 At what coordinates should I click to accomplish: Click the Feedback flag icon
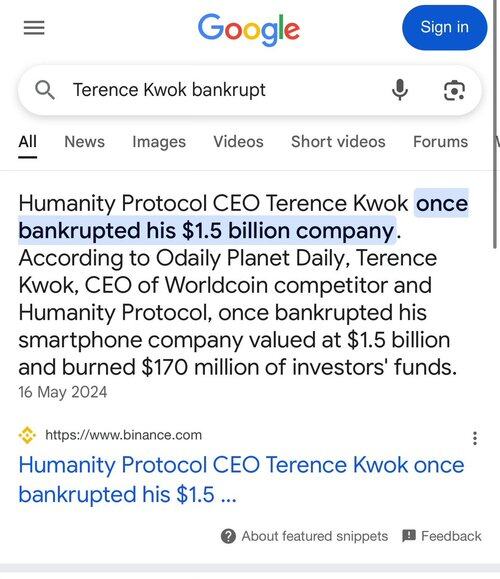tap(409, 535)
